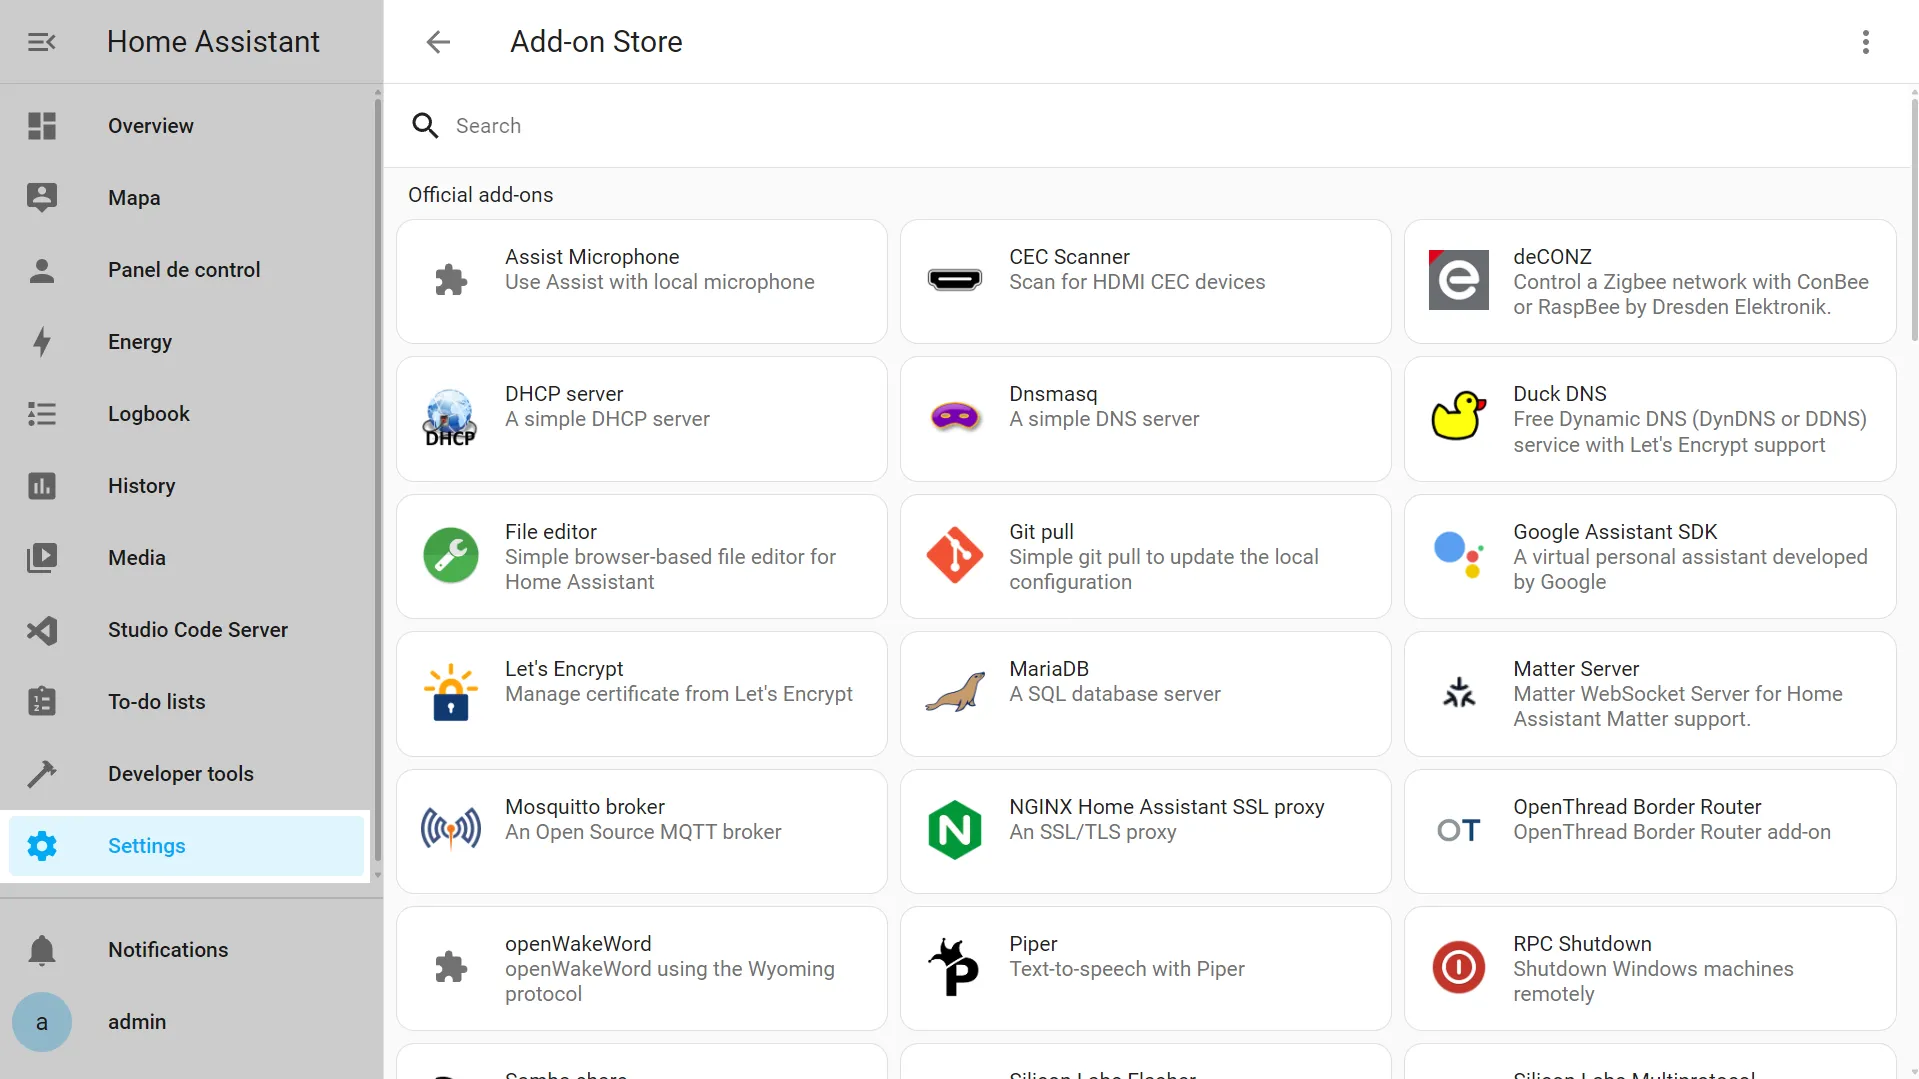Screen dimensions: 1919x1079
Task: Open the Duck DNS add-on title
Action: (1560, 394)
